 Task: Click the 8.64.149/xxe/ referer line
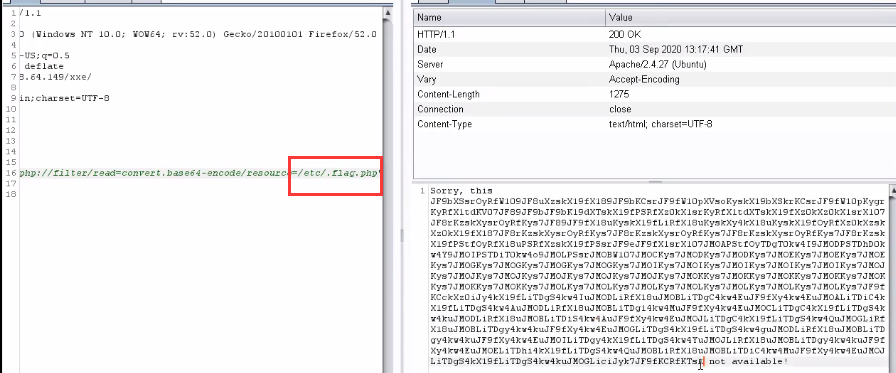55,77
